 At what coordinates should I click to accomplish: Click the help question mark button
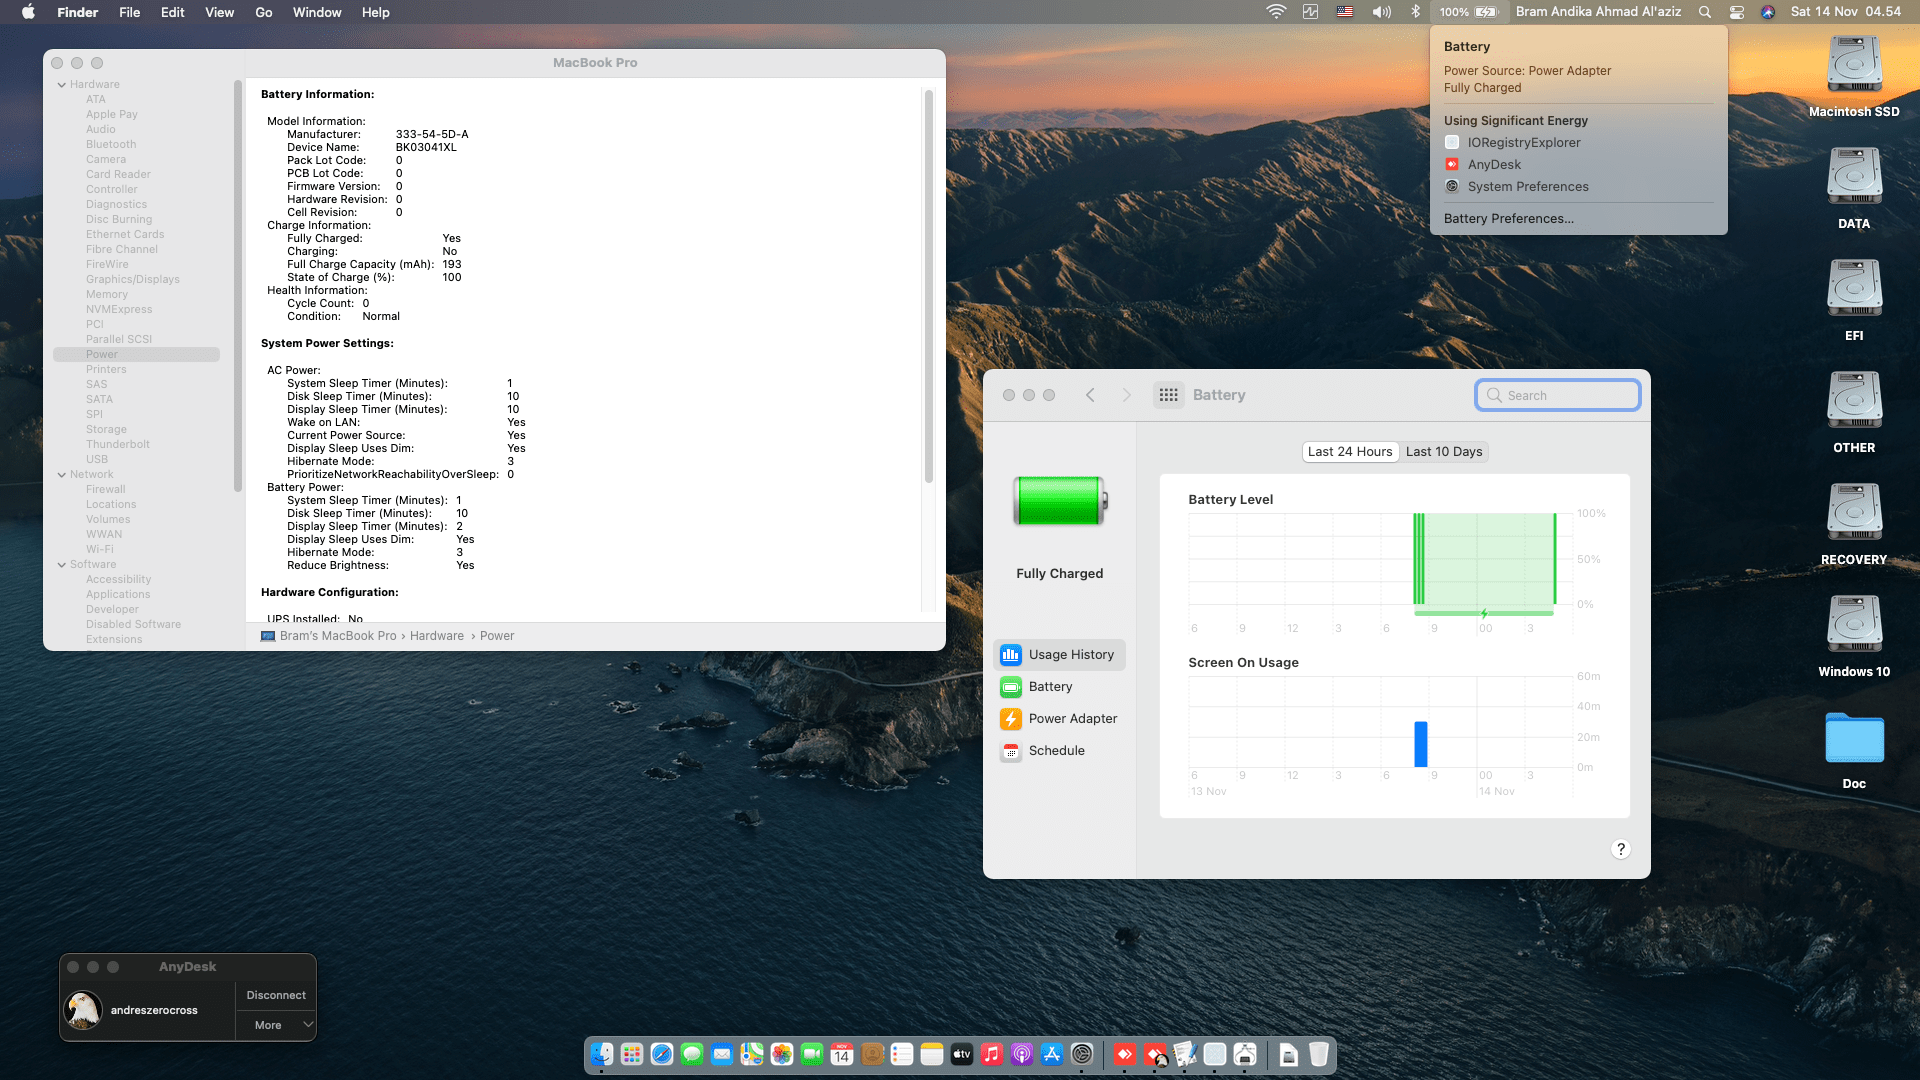(x=1620, y=849)
